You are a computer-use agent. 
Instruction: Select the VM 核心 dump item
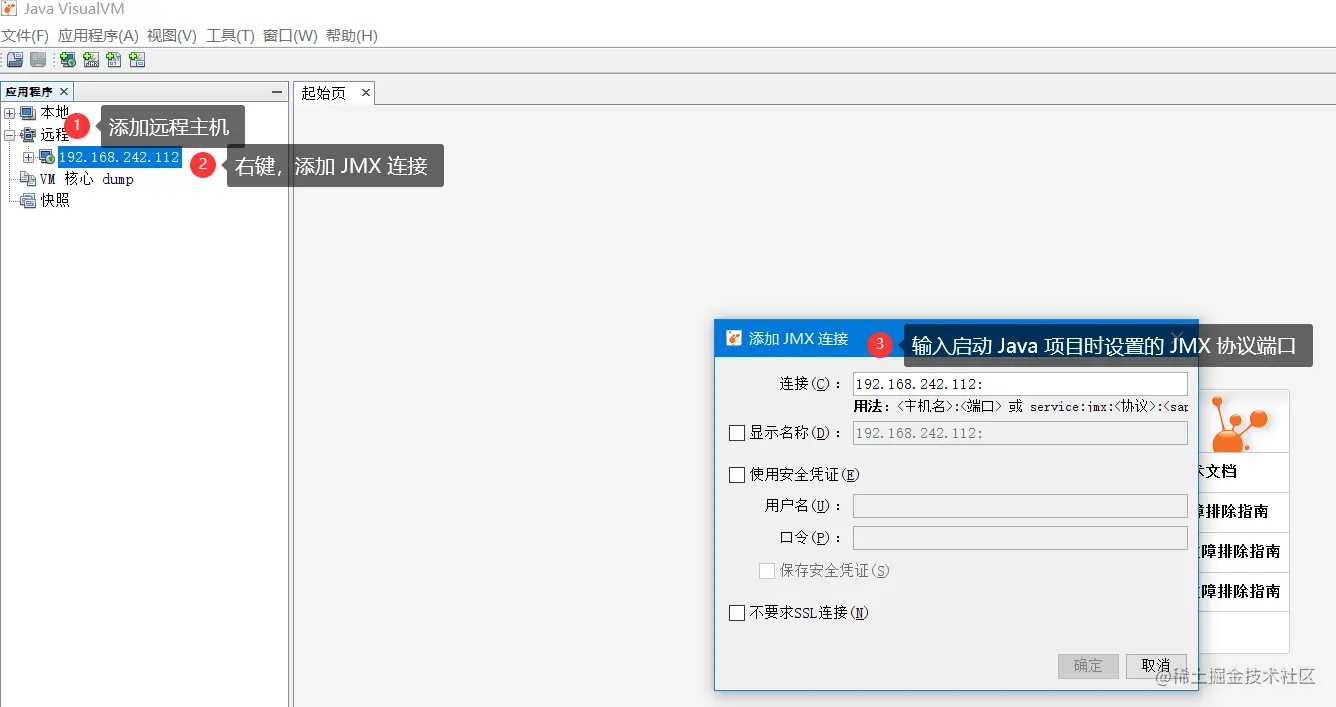pos(86,179)
